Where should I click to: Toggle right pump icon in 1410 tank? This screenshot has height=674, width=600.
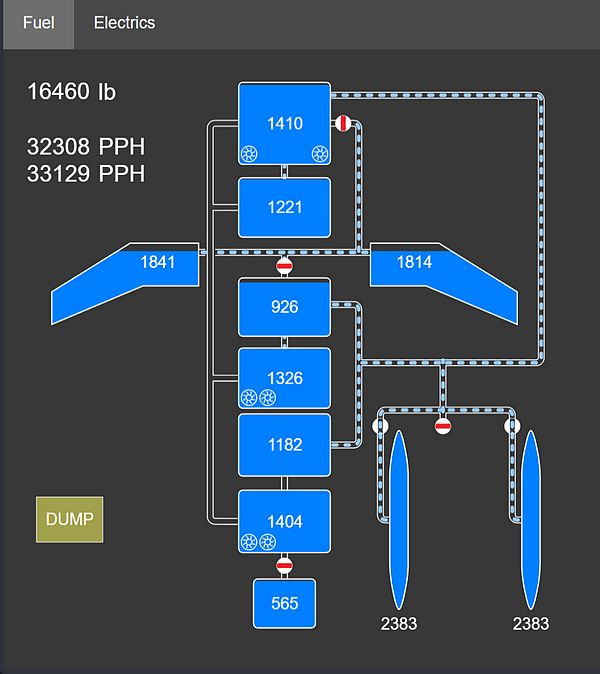320,153
